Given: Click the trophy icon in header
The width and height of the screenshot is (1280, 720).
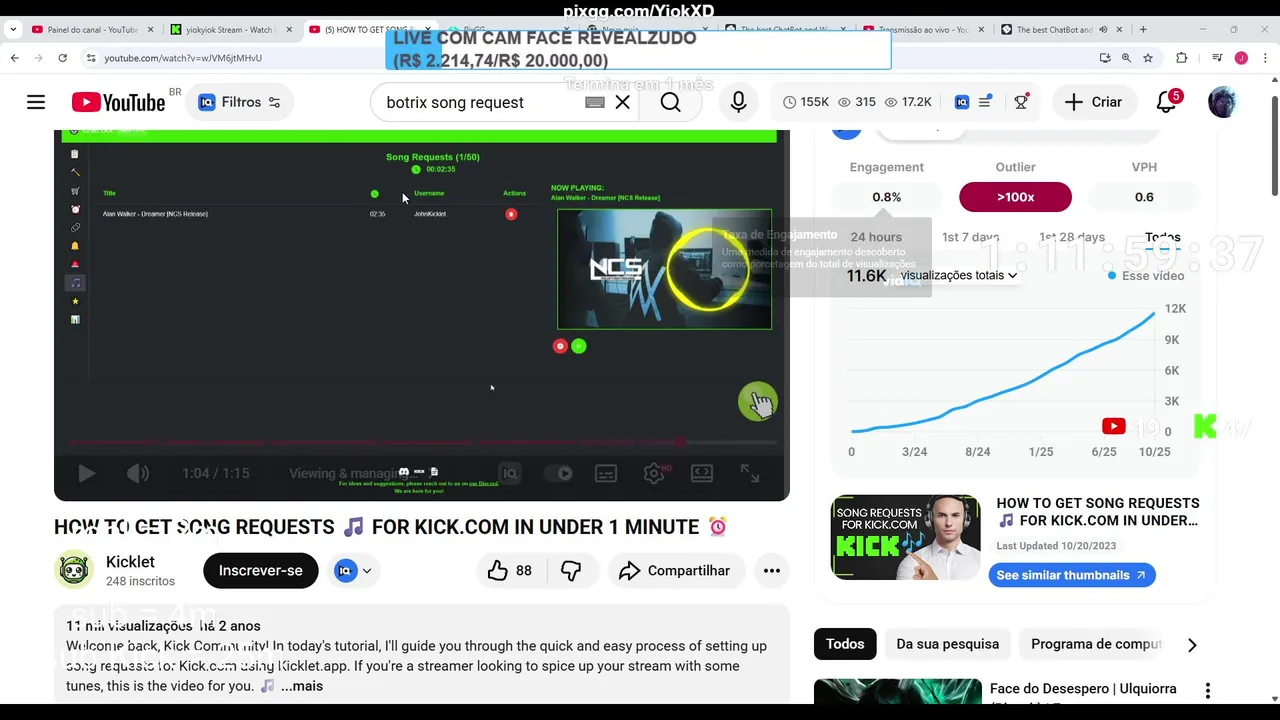Looking at the screenshot, I should 1021,102.
